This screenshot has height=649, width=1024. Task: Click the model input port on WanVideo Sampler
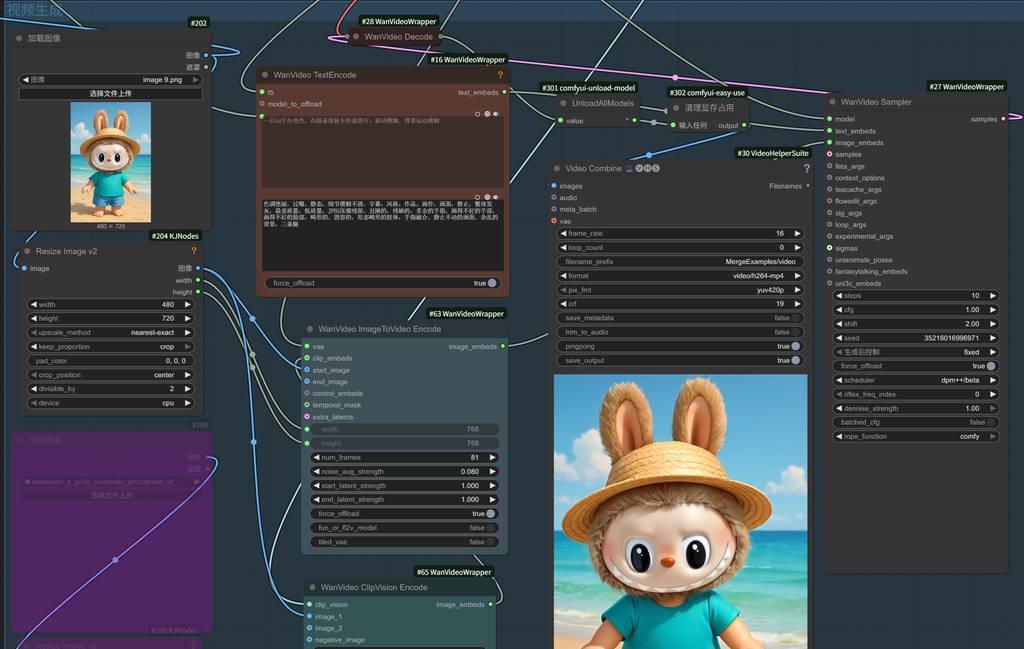[x=829, y=119]
